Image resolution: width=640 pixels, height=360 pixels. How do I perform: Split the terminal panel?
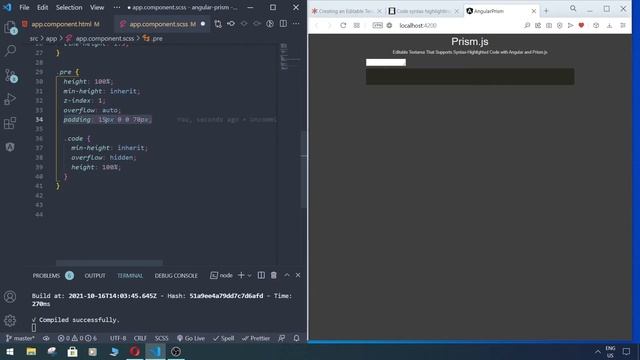click(x=261, y=276)
